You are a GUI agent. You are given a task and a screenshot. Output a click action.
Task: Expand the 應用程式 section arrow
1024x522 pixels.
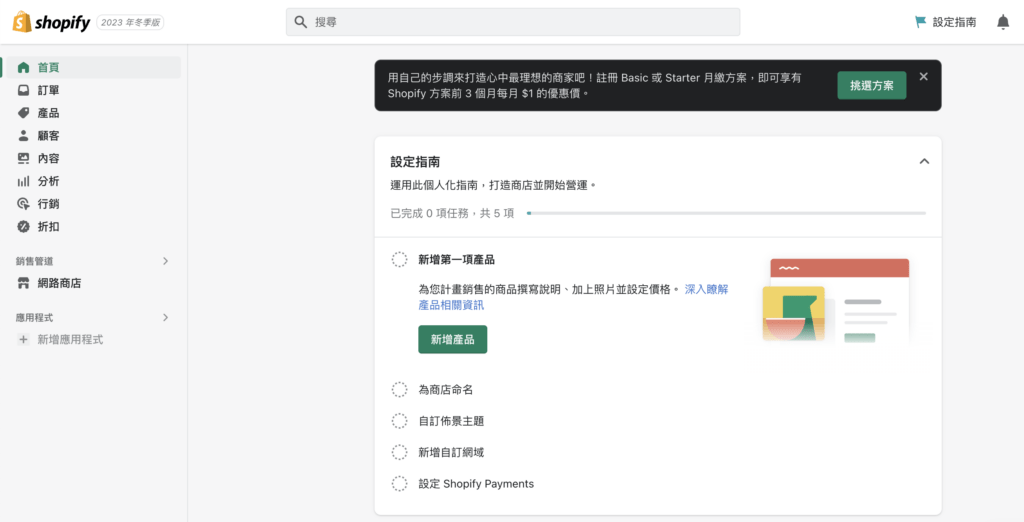165,318
